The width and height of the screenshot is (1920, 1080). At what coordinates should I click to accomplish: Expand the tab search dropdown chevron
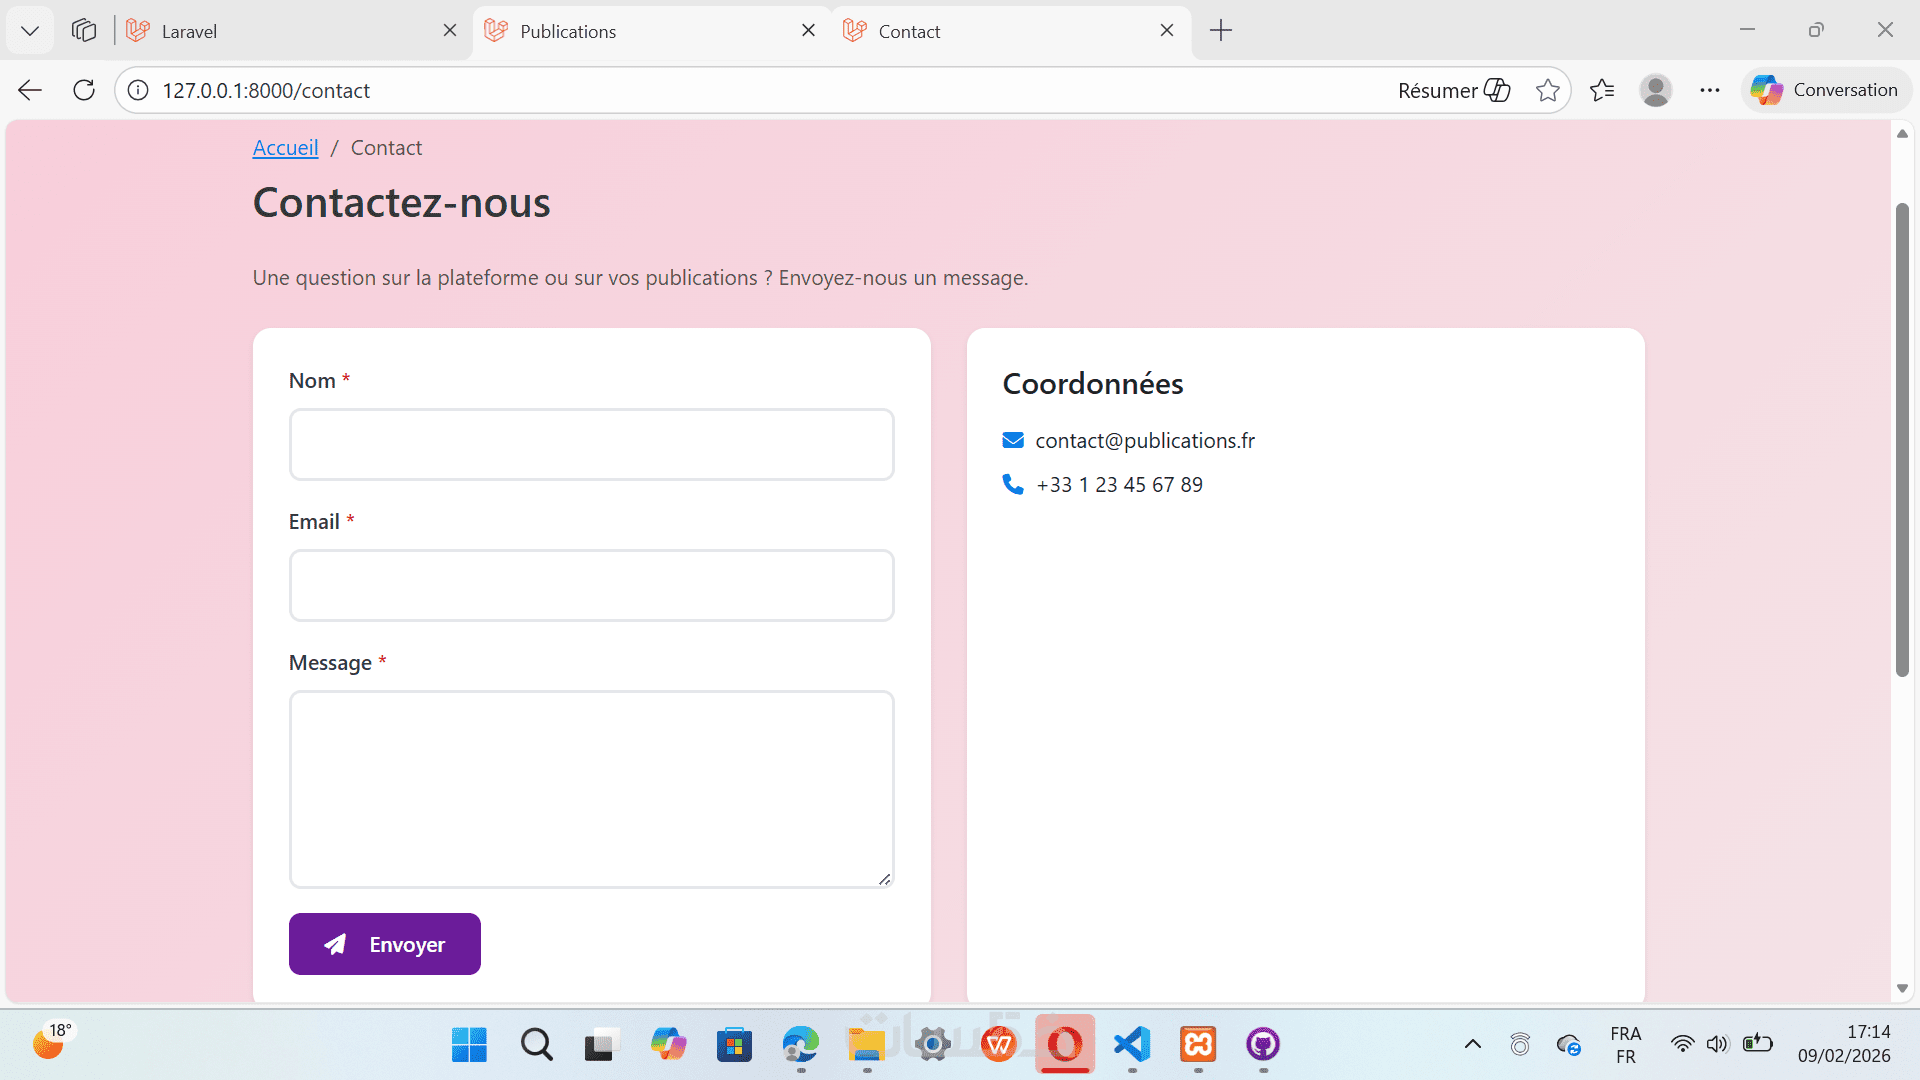(30, 31)
